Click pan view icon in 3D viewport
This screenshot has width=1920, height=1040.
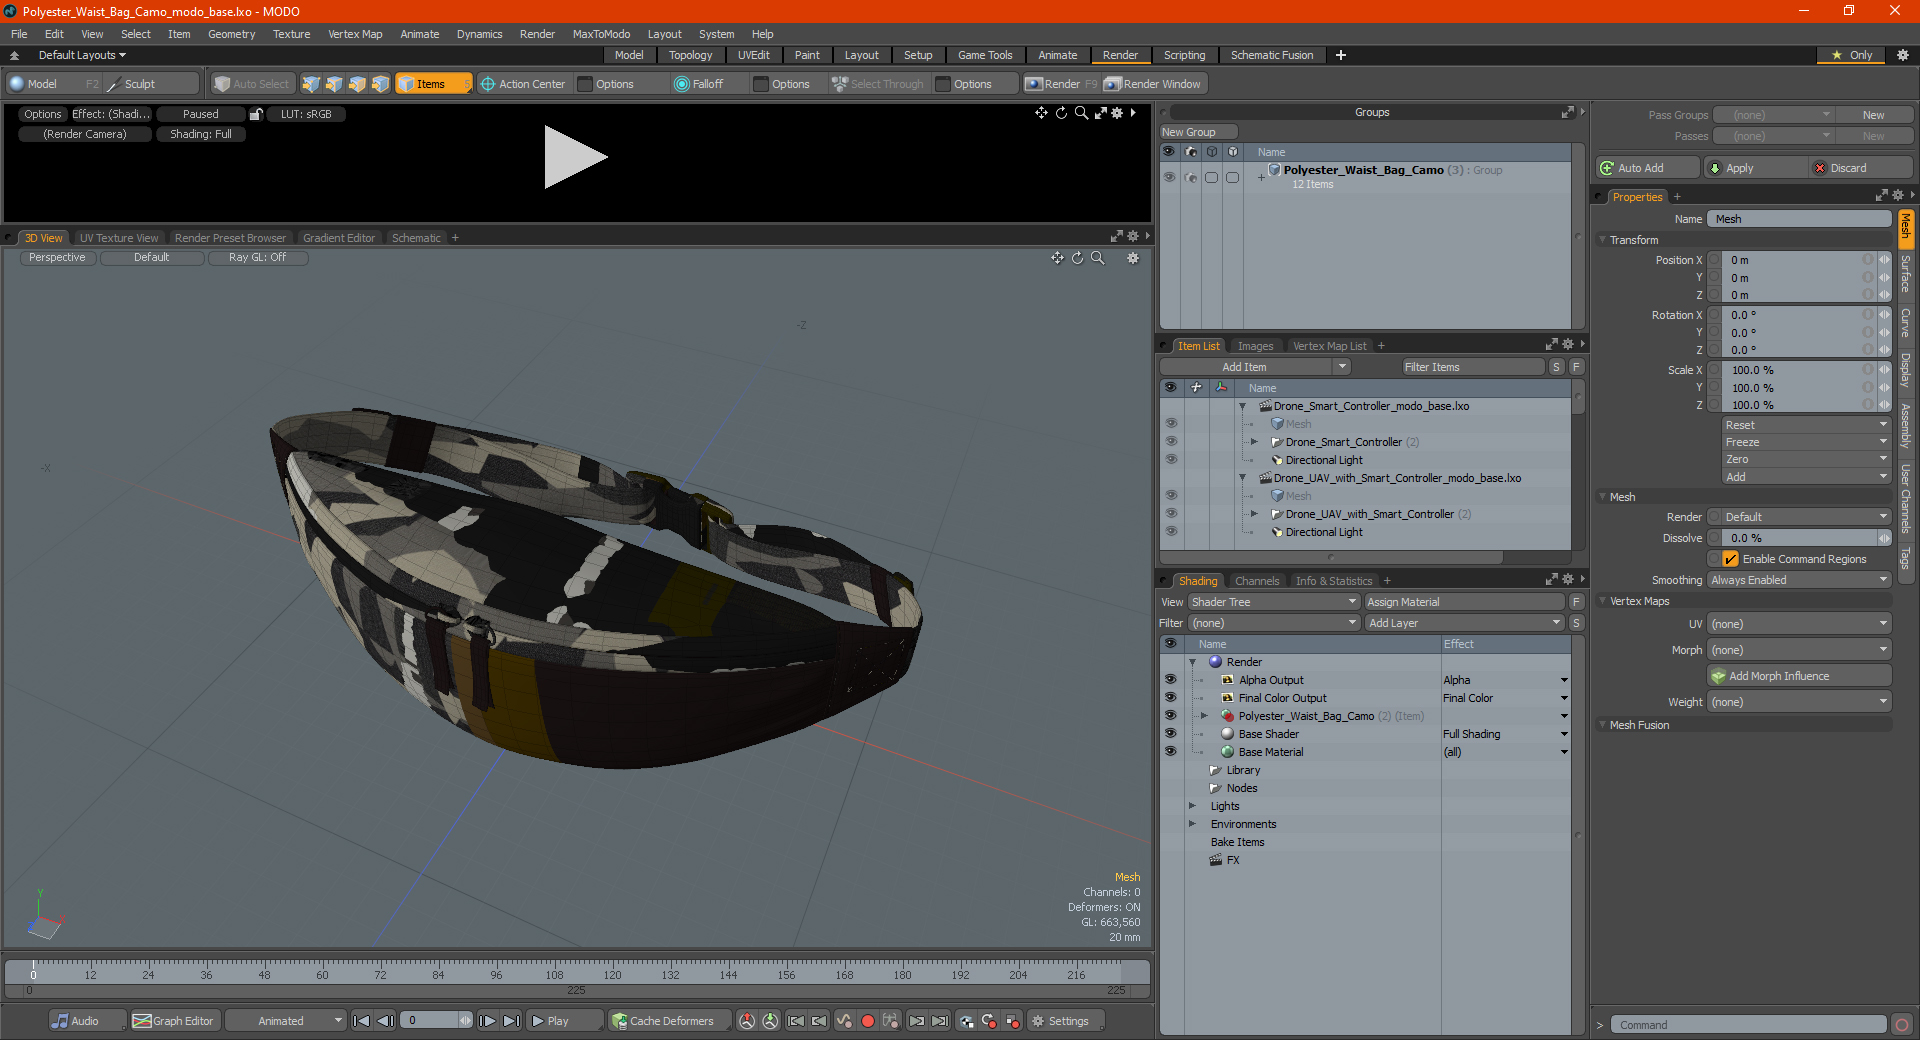pos(1057,258)
